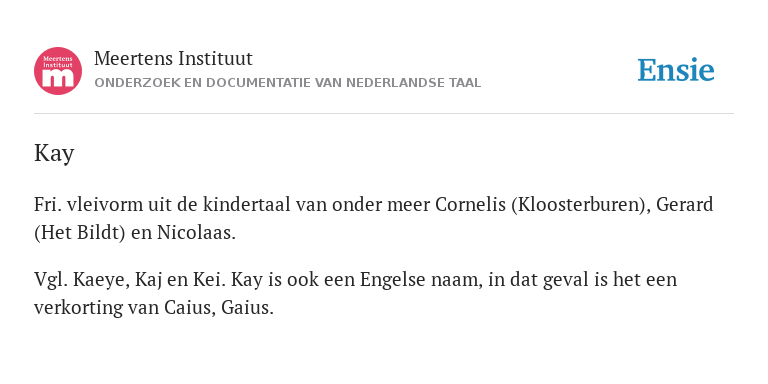Click the 'Kay' heading
Image resolution: width=768 pixels, height=384 pixels.
tap(54, 154)
